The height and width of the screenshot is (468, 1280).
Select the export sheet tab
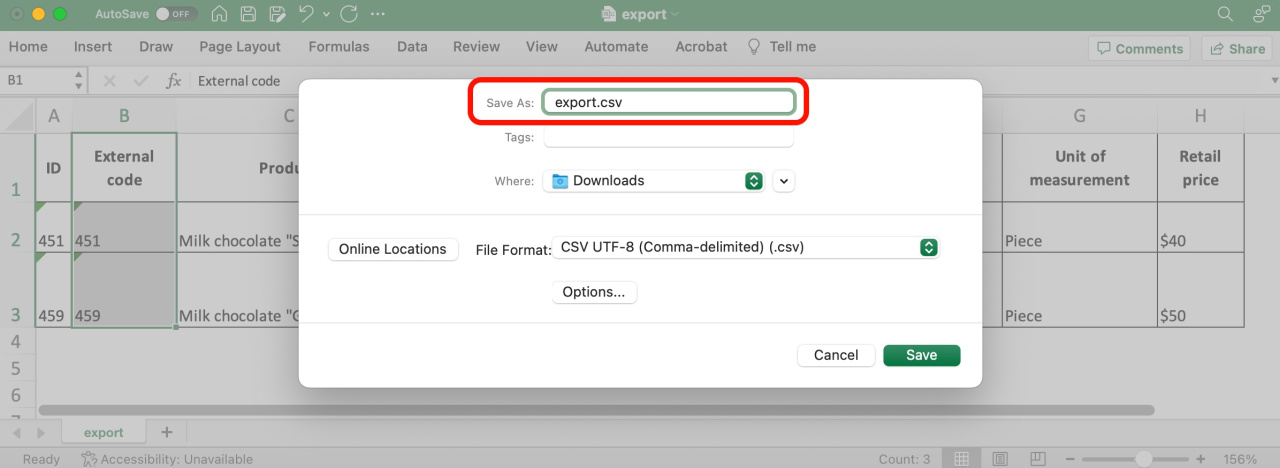click(x=103, y=432)
